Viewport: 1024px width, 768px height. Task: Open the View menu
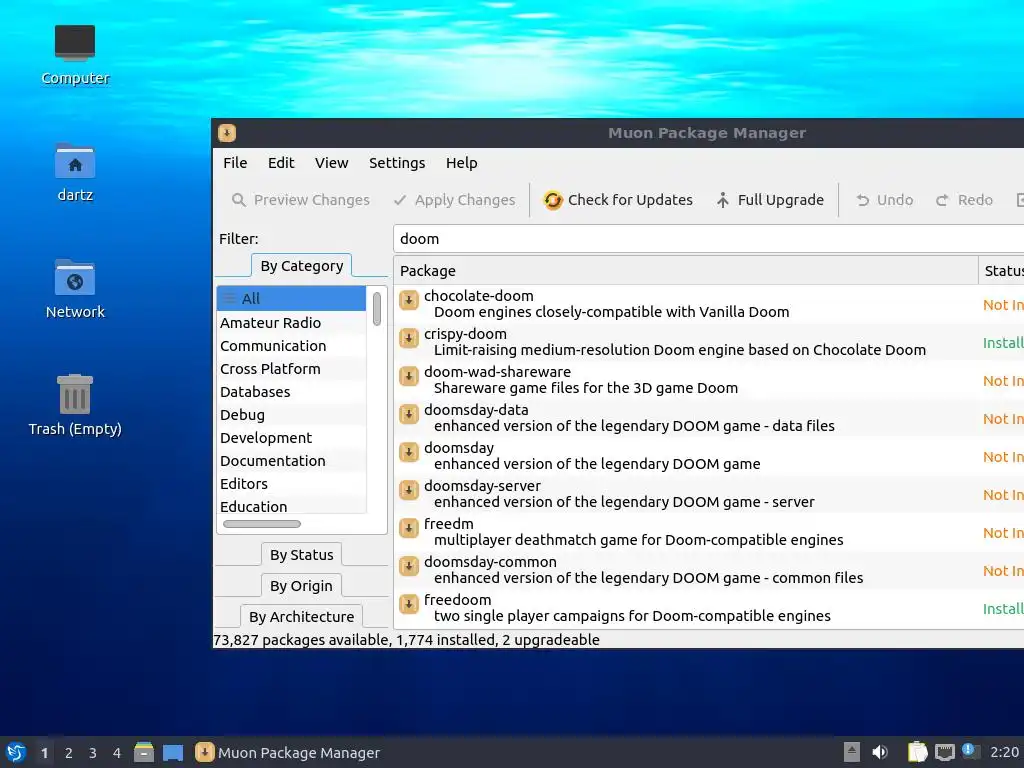(x=331, y=163)
